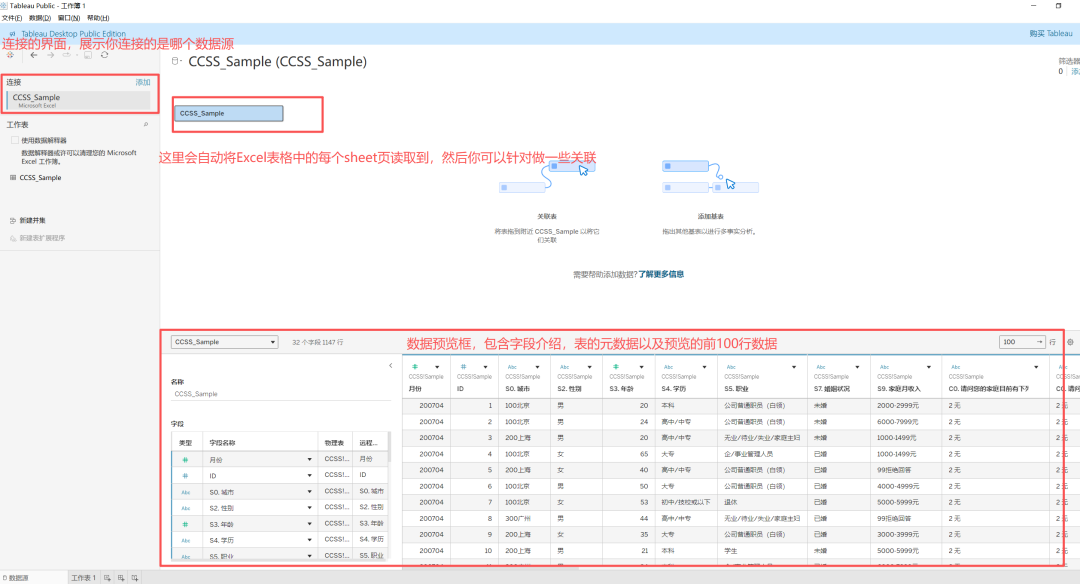This screenshot has width=1080, height=584.
Task: Open the CCSS_Sample table selector dropdown
Action: pos(225,342)
